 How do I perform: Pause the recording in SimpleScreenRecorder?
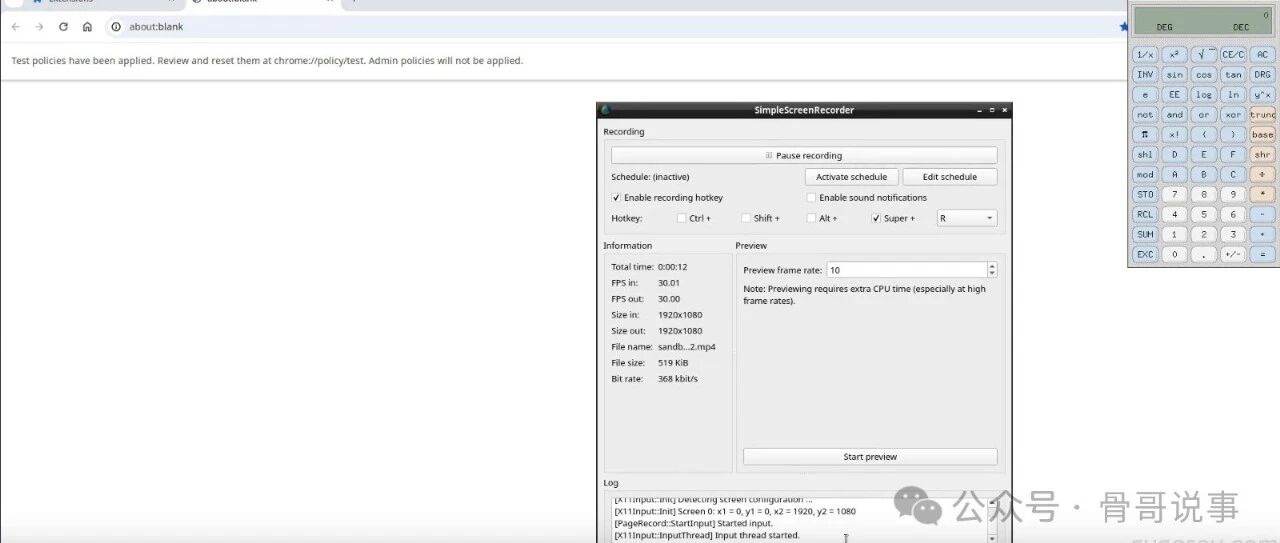804,155
